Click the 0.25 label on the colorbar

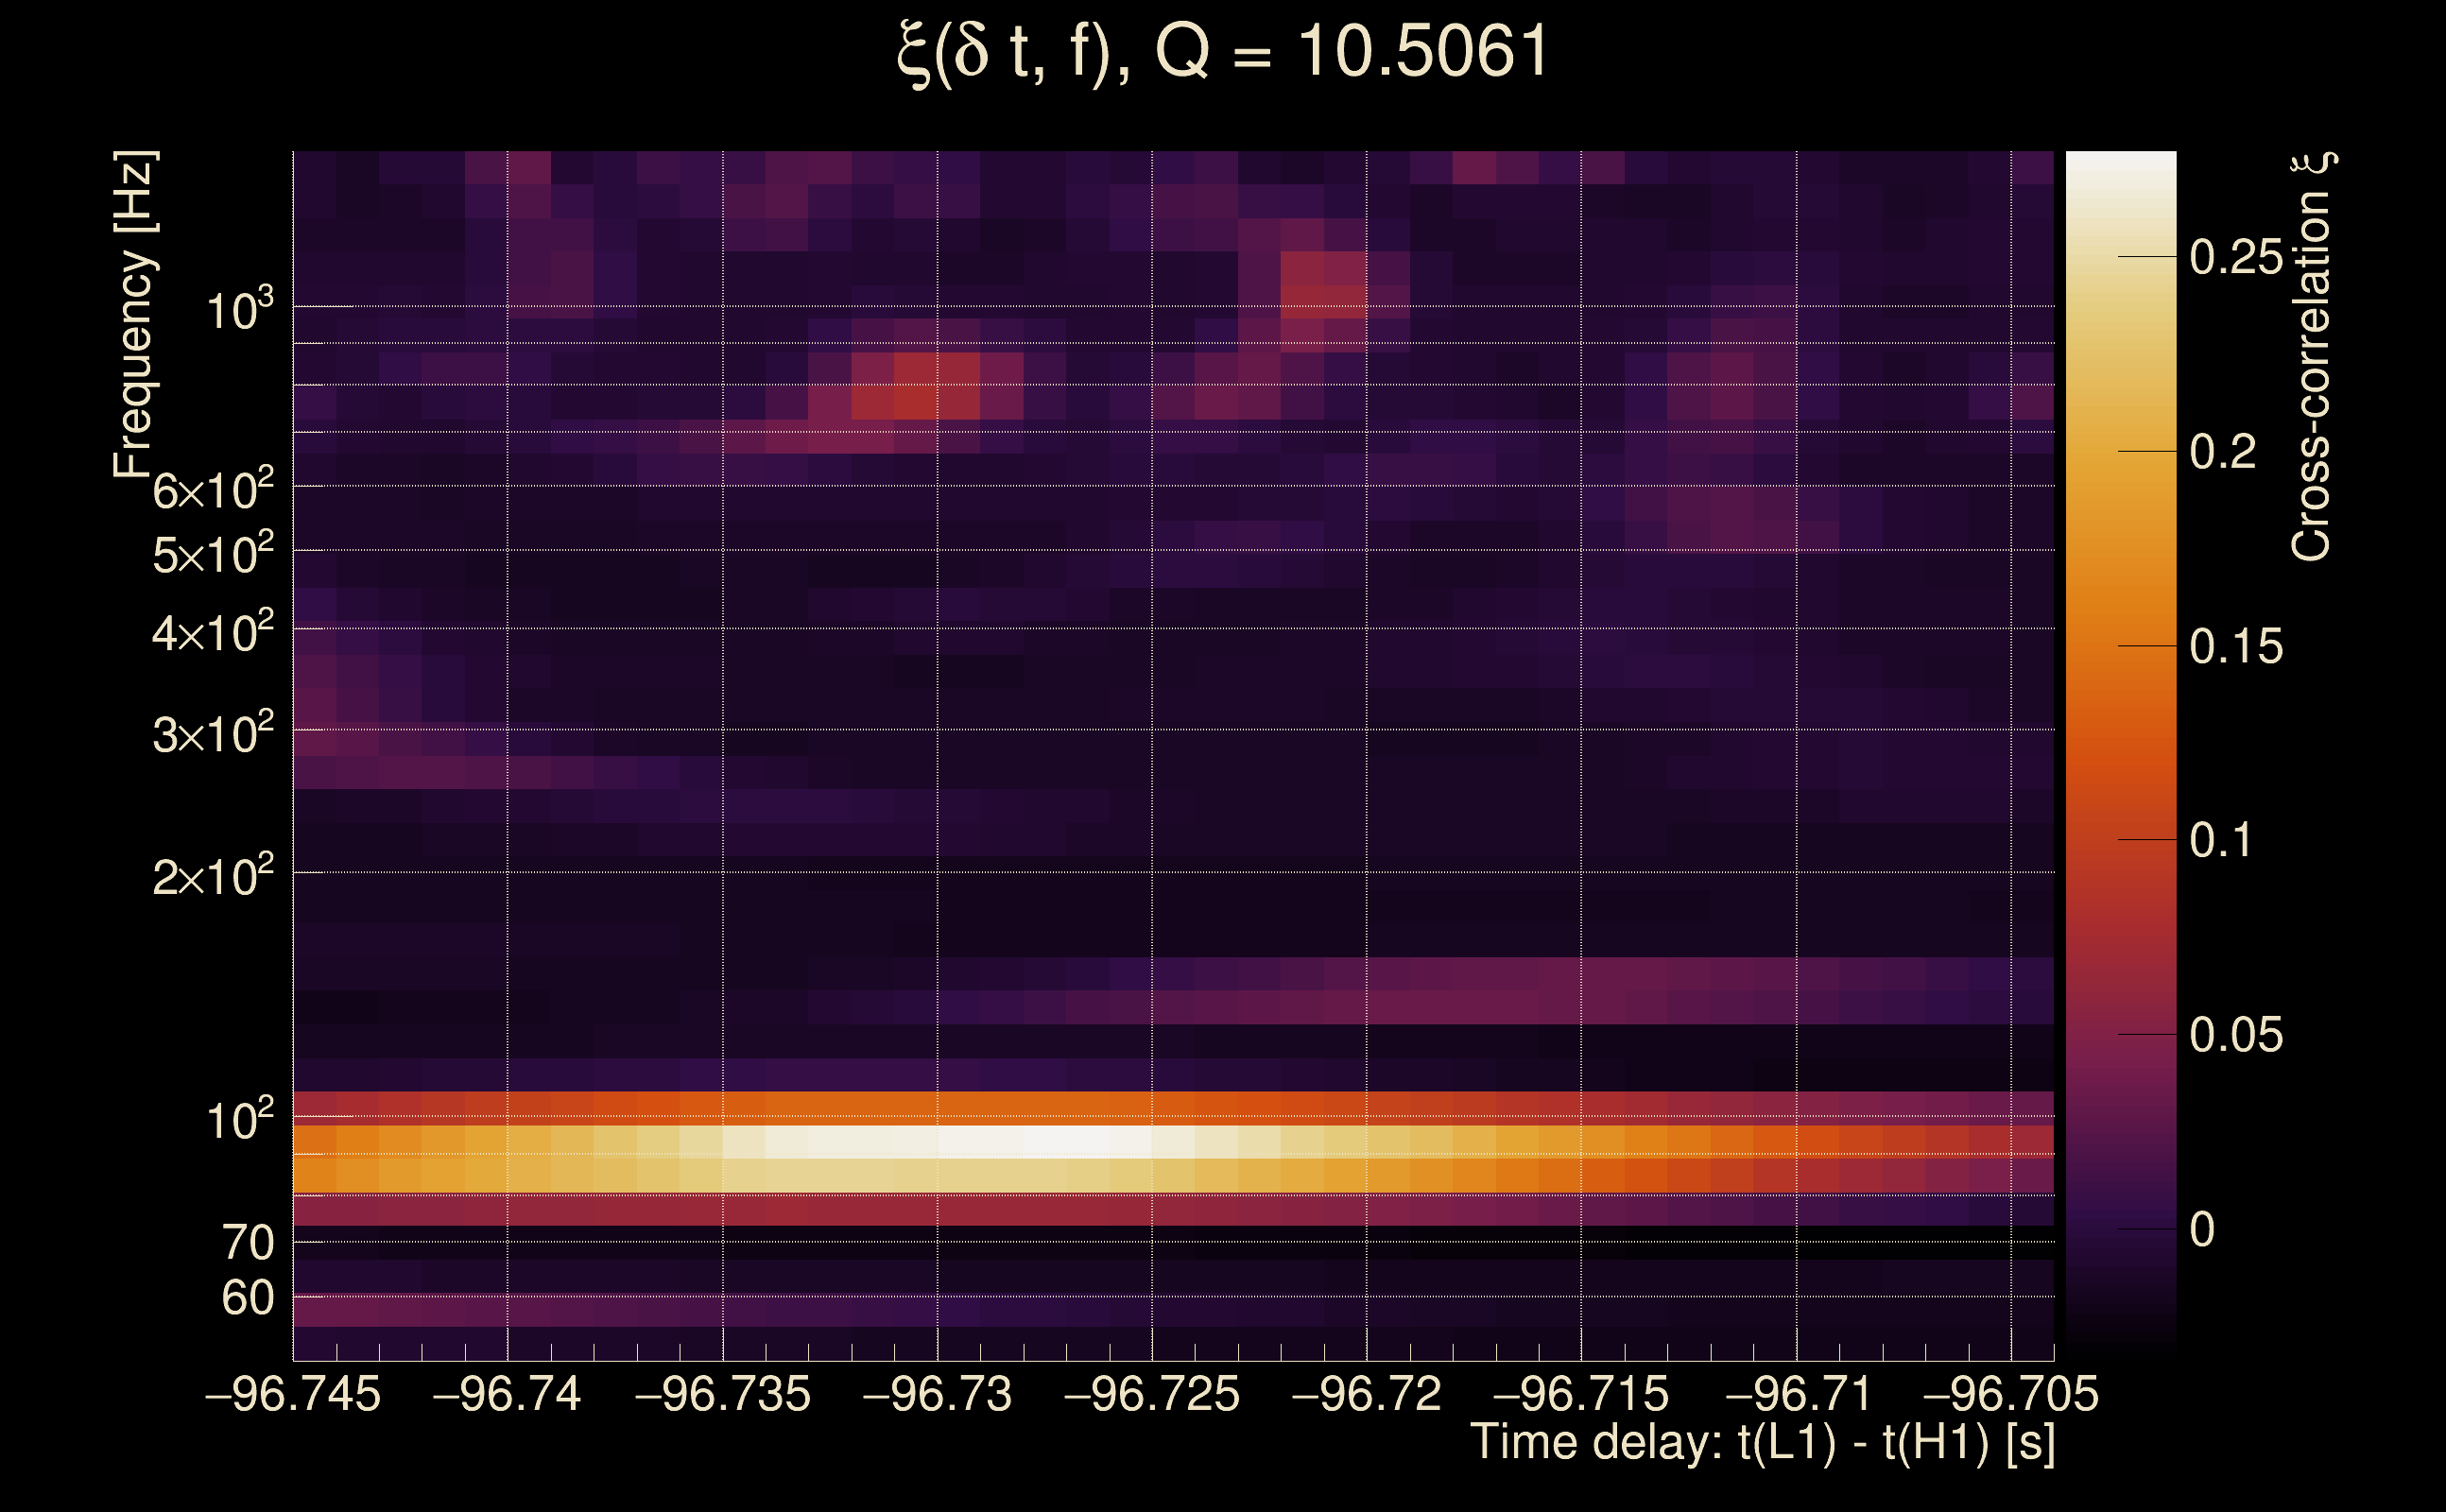point(2236,257)
